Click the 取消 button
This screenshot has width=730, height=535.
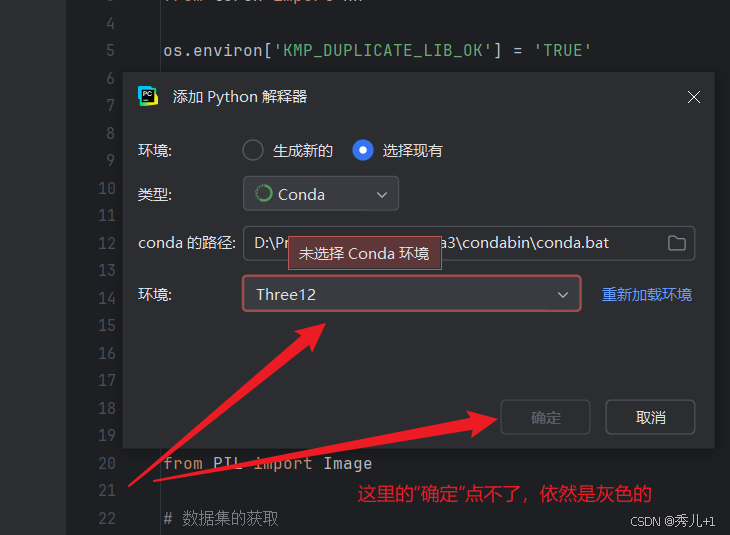(x=650, y=417)
